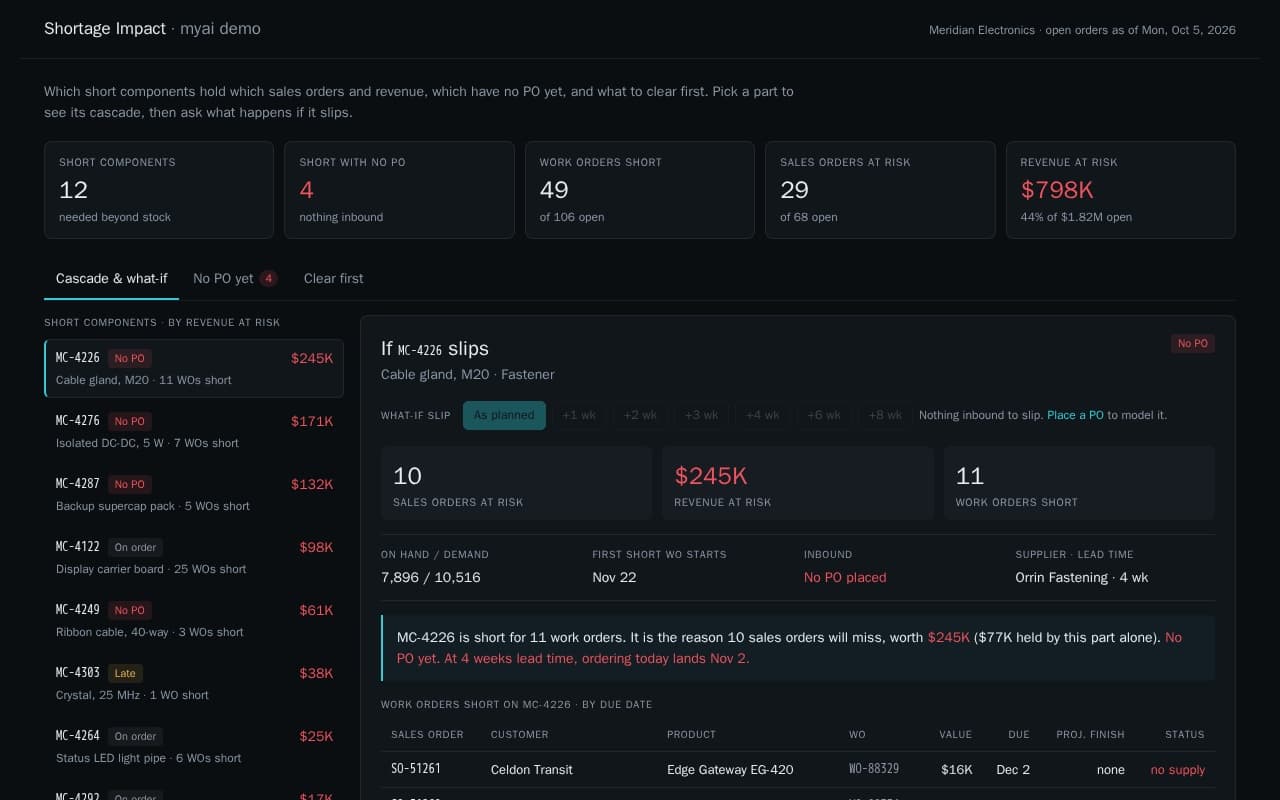Click the 'no supply' status cell
1280x800 pixels.
[1178, 770]
